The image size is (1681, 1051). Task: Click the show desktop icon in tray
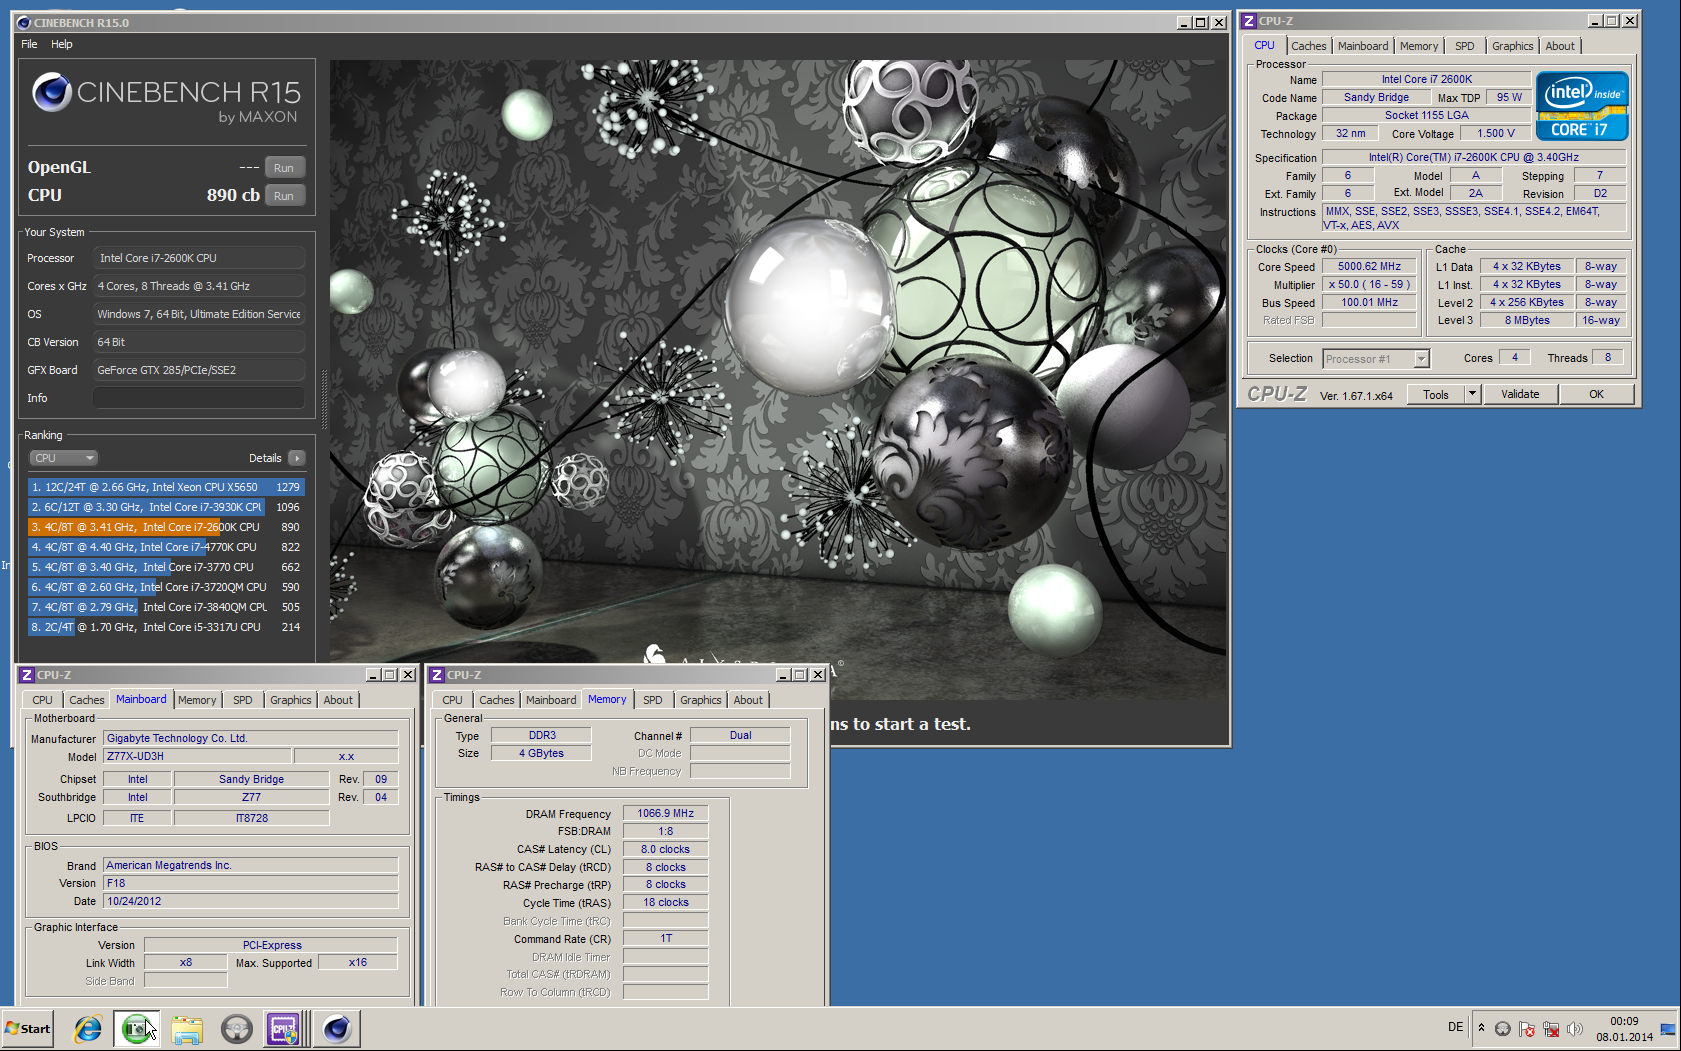1667,1028
